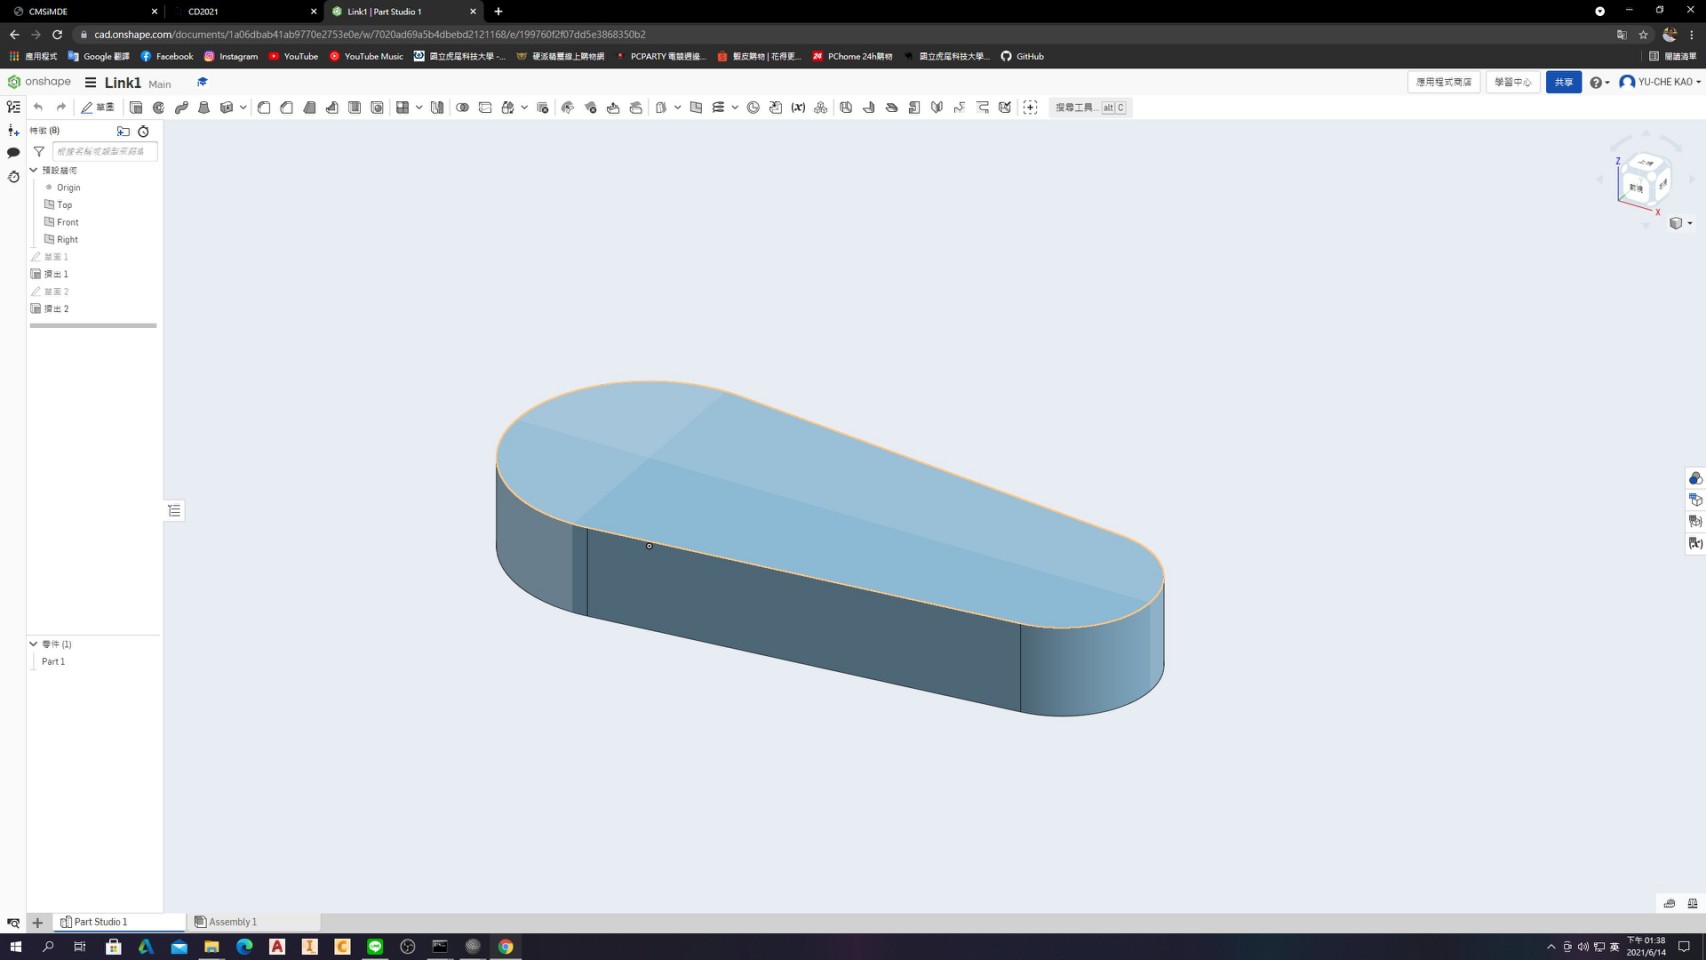Open the Variable (x) tool
This screenshot has width=1706, height=960.
pyautogui.click(x=798, y=107)
